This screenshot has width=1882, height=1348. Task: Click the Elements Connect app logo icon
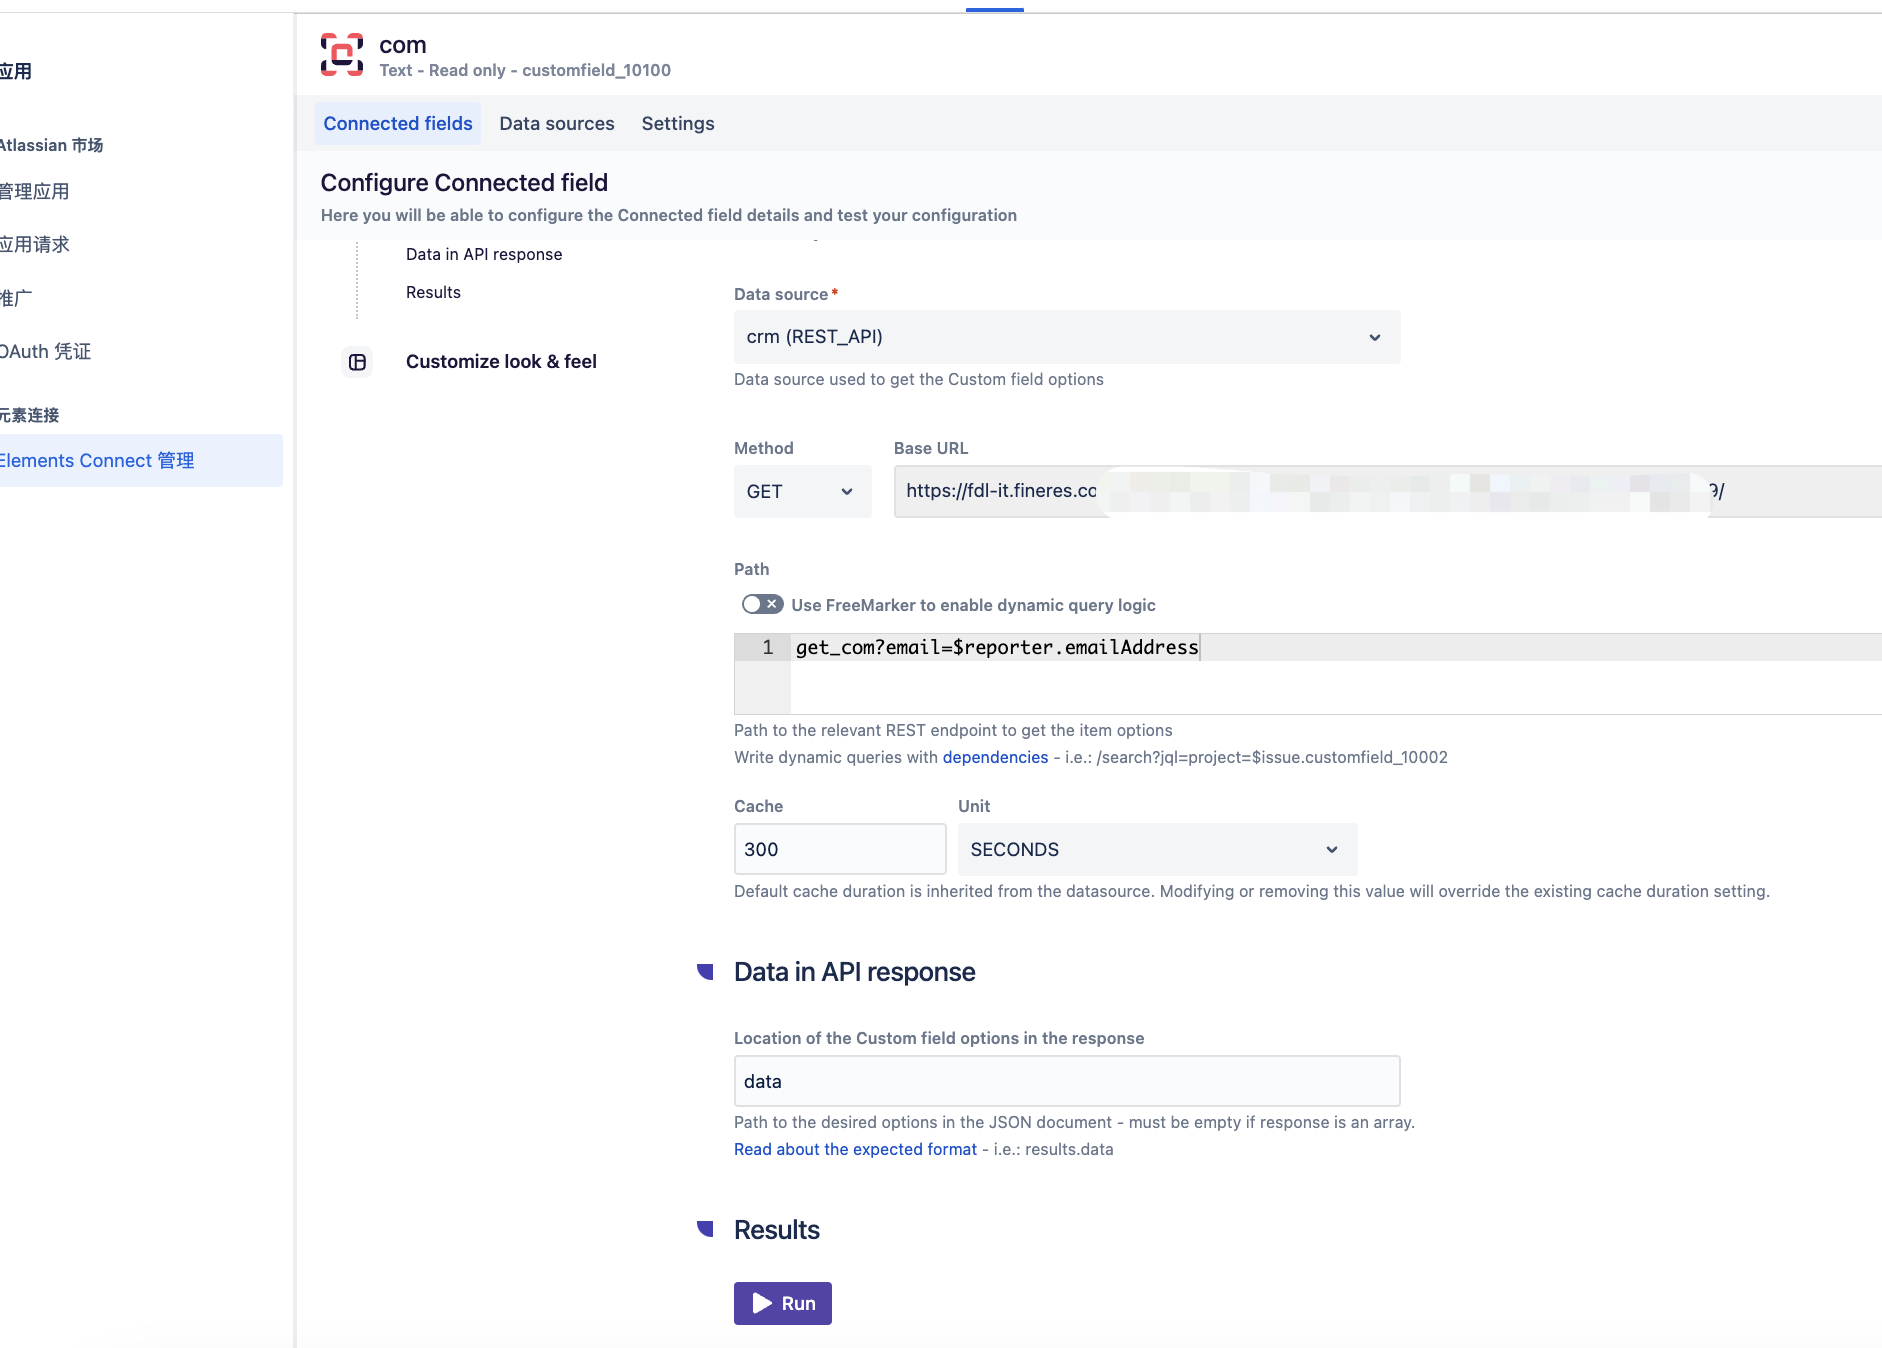point(342,54)
